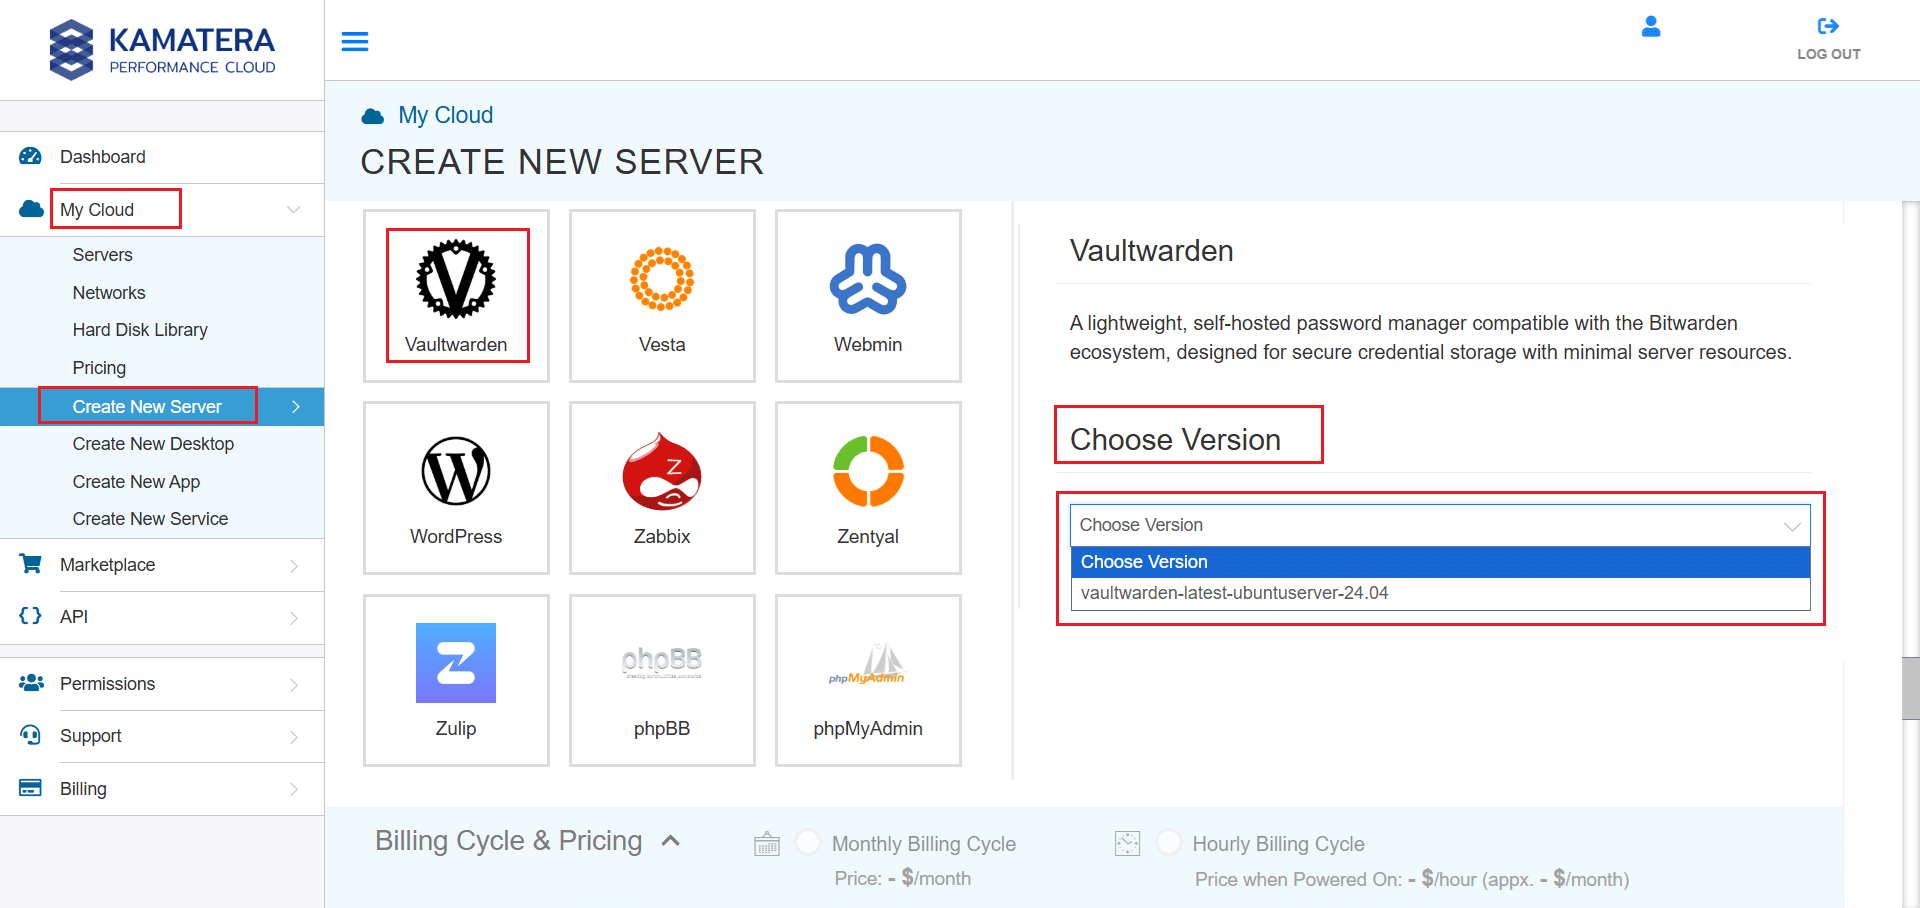Select vaultwarden-latest-ubuntuserver-24.04 option
Screen dimensions: 1920x908
[1234, 593]
